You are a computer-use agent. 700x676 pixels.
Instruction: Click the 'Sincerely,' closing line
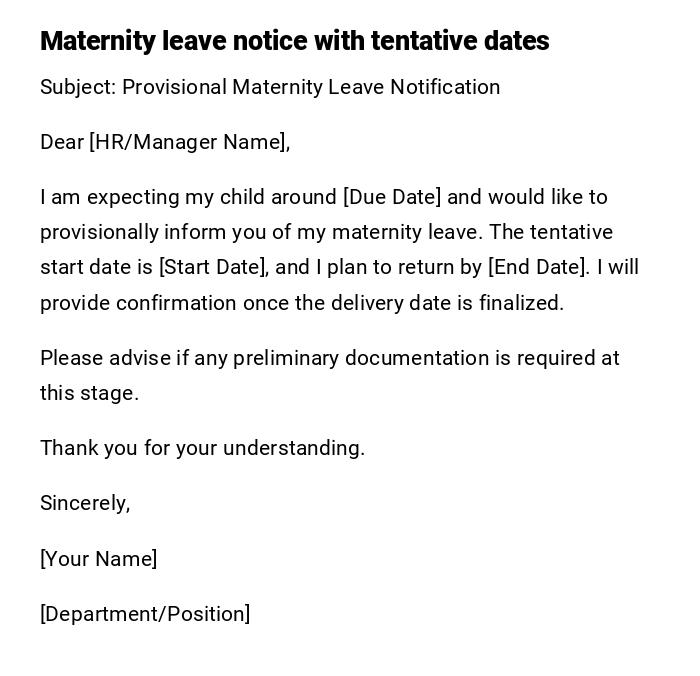point(85,503)
